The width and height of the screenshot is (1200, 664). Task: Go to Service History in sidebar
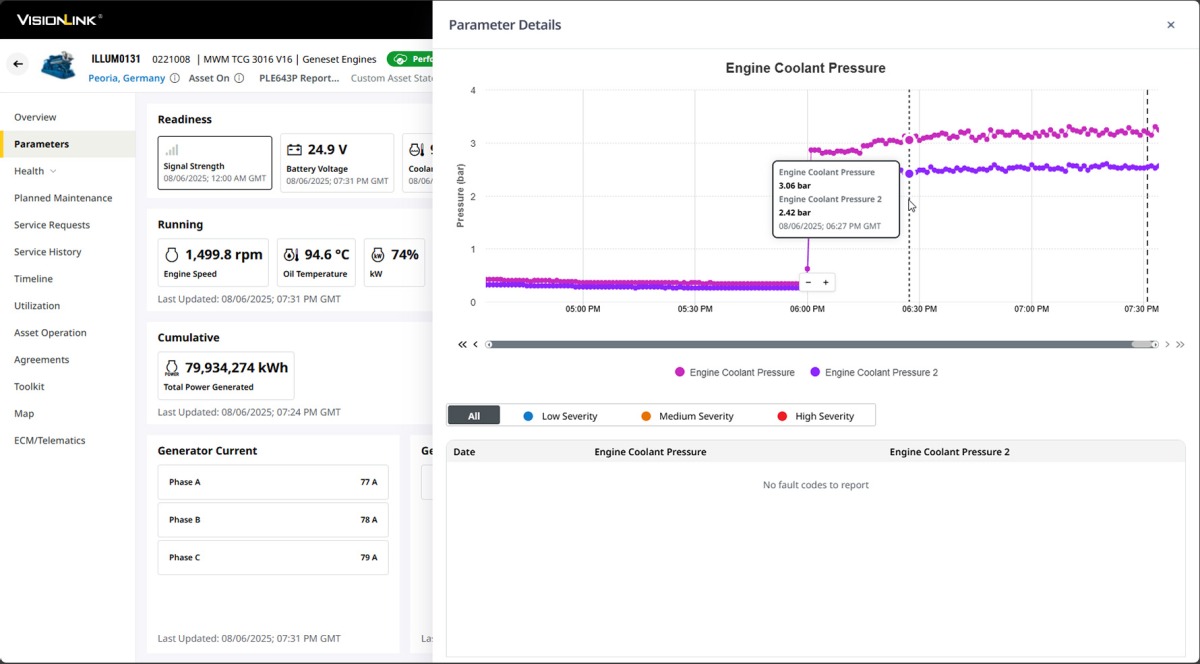coord(48,252)
